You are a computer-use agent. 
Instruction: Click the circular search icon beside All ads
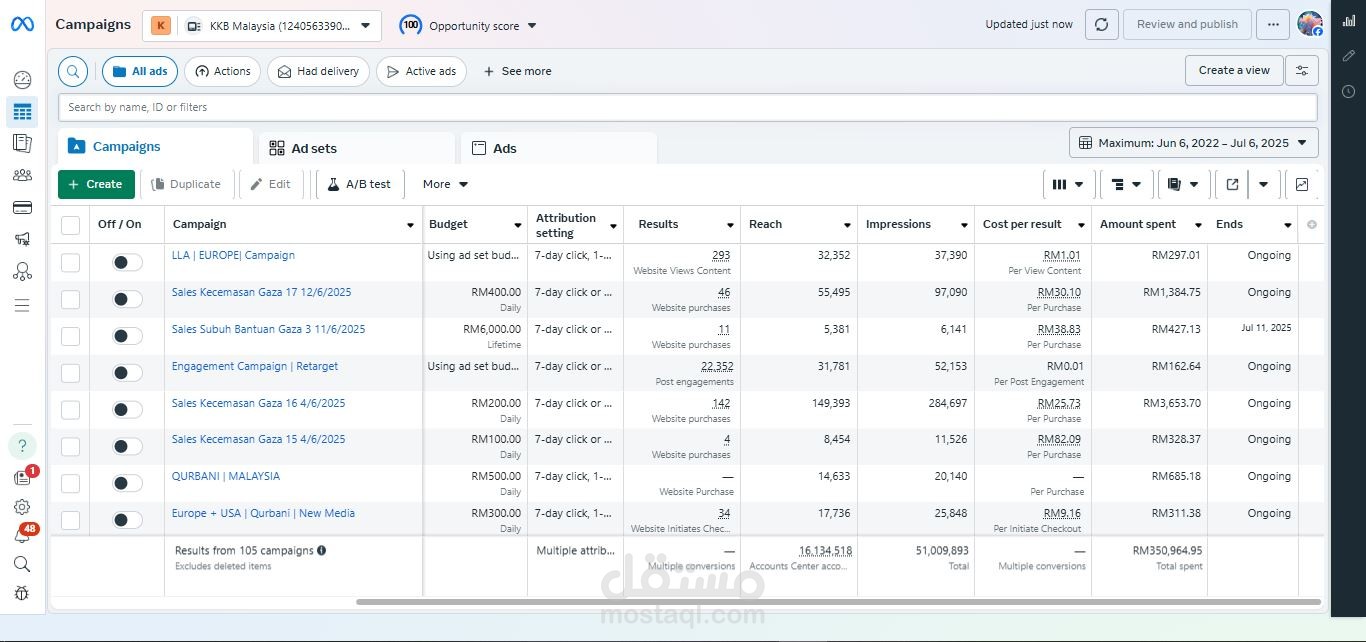pyautogui.click(x=73, y=71)
